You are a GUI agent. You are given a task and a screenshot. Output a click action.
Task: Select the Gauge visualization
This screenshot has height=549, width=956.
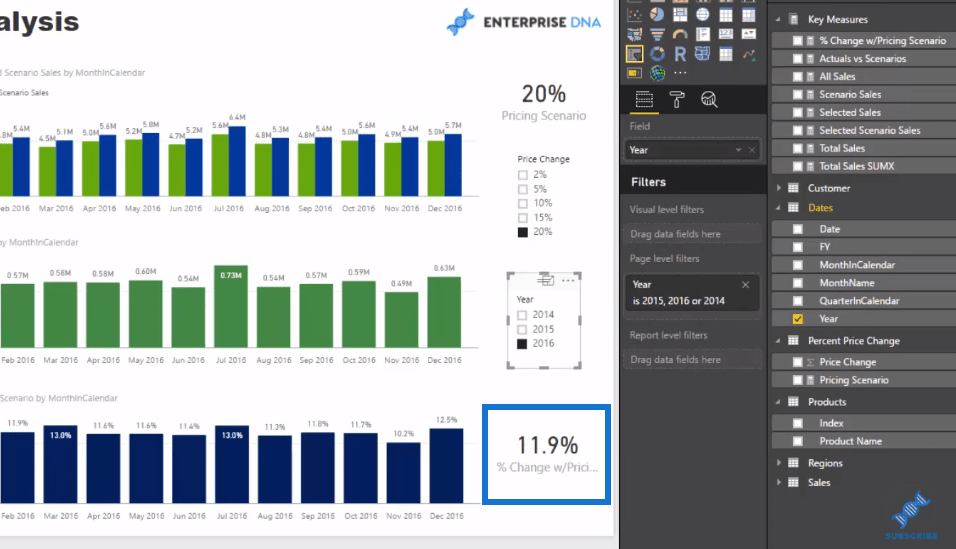click(x=680, y=35)
